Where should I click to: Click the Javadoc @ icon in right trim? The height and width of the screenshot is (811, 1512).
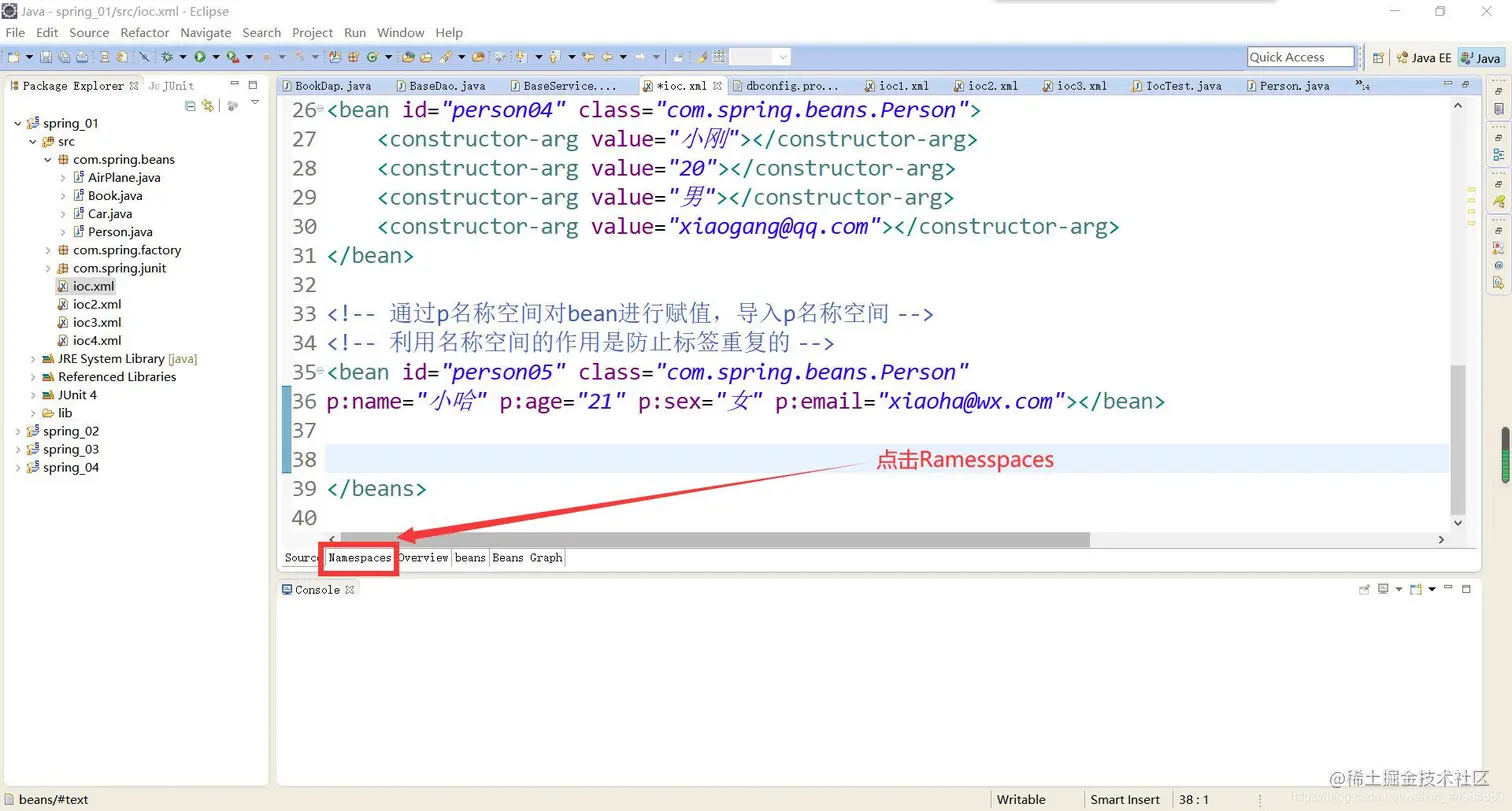(x=1498, y=265)
